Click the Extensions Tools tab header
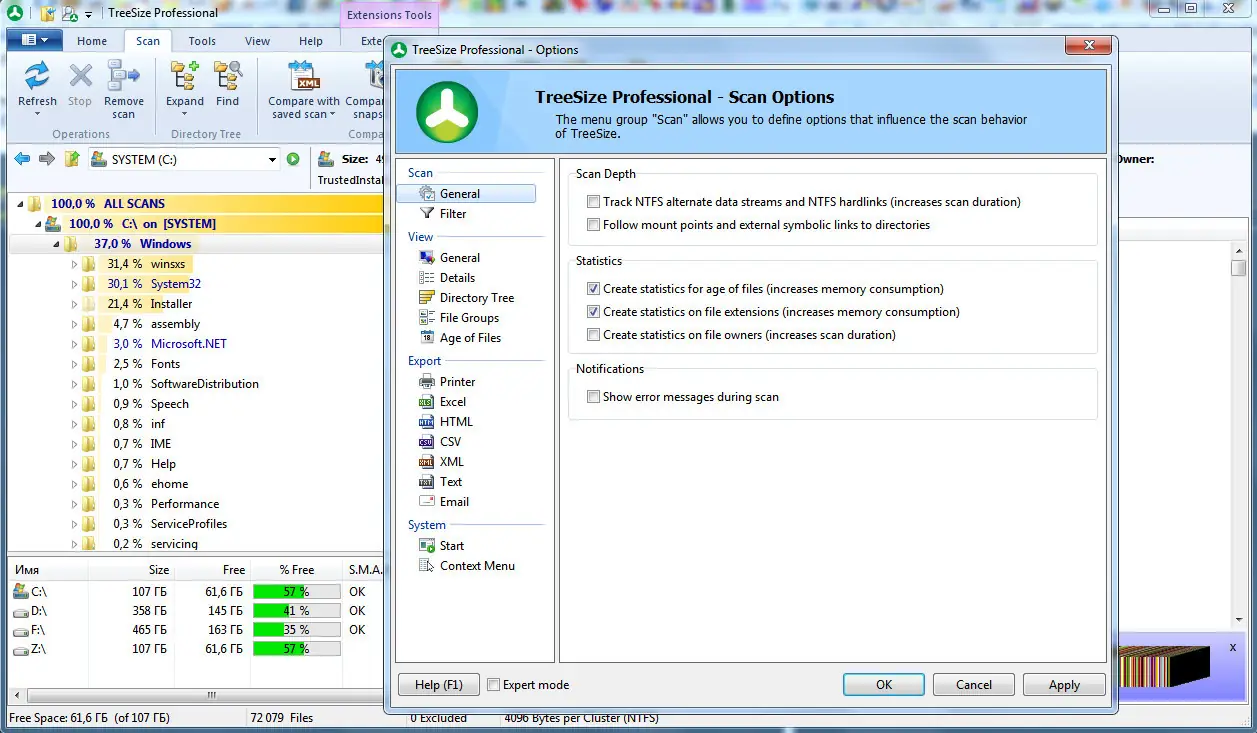 [389, 15]
